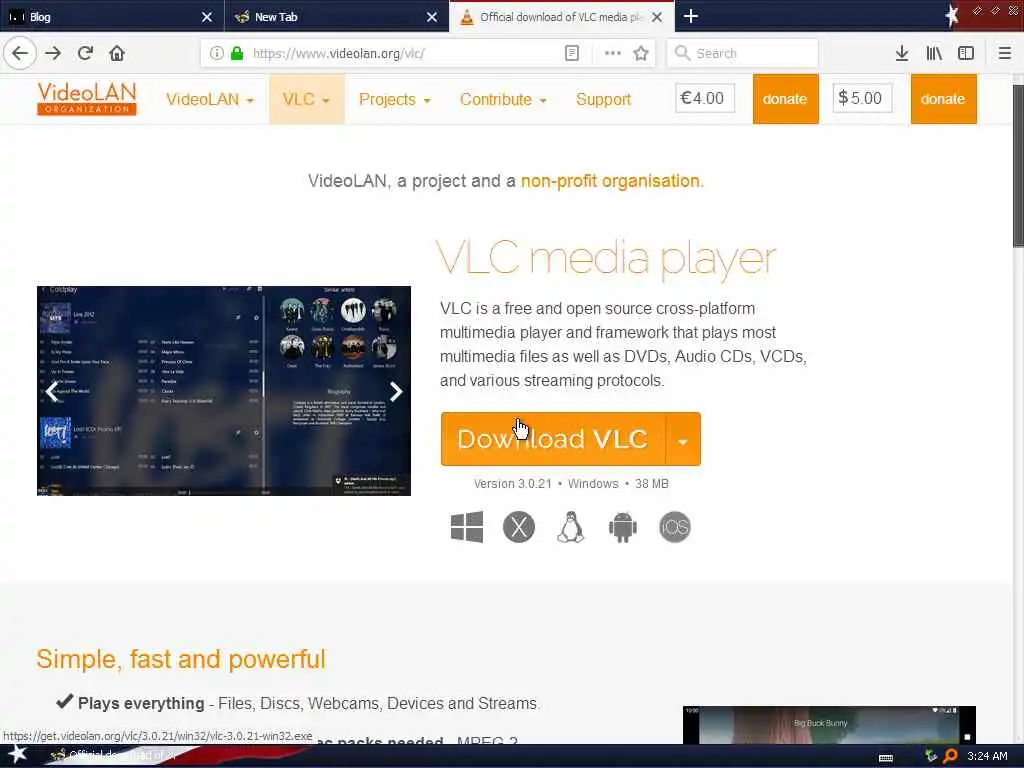This screenshot has height=768, width=1024.
Task: Switch to the New Tab tab
Action: [x=337, y=16]
